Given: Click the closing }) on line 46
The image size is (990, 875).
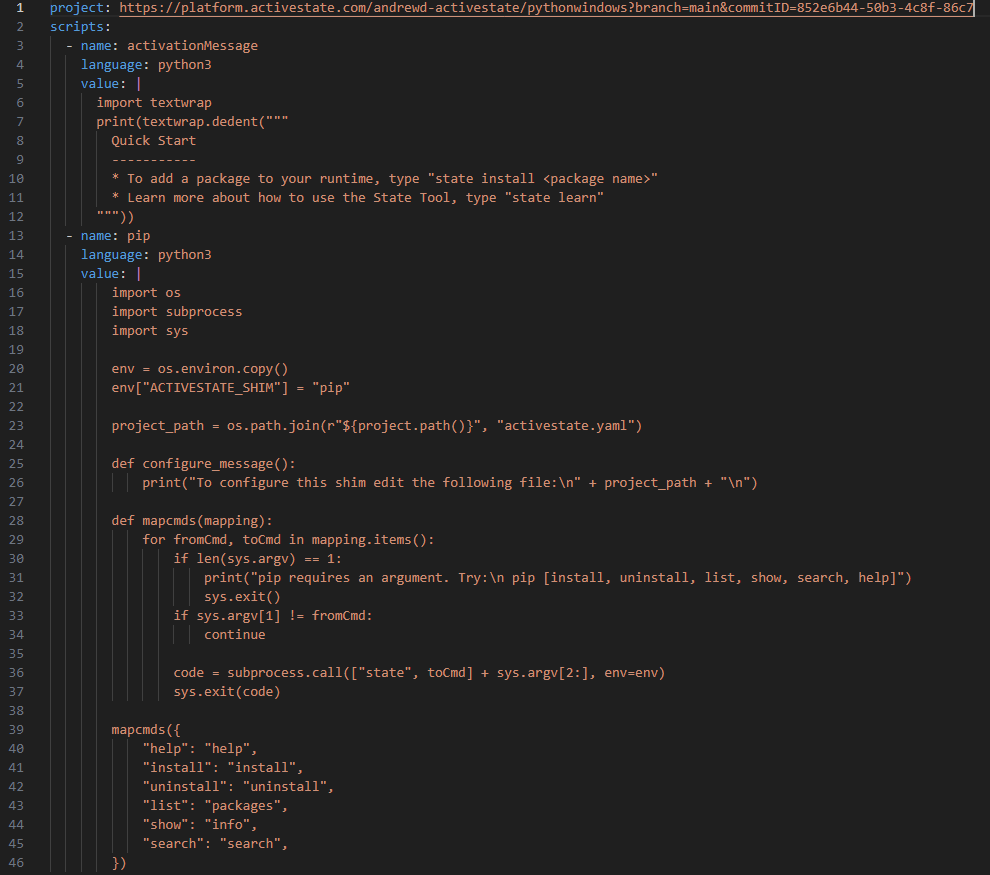Looking at the screenshot, I should point(118,862).
